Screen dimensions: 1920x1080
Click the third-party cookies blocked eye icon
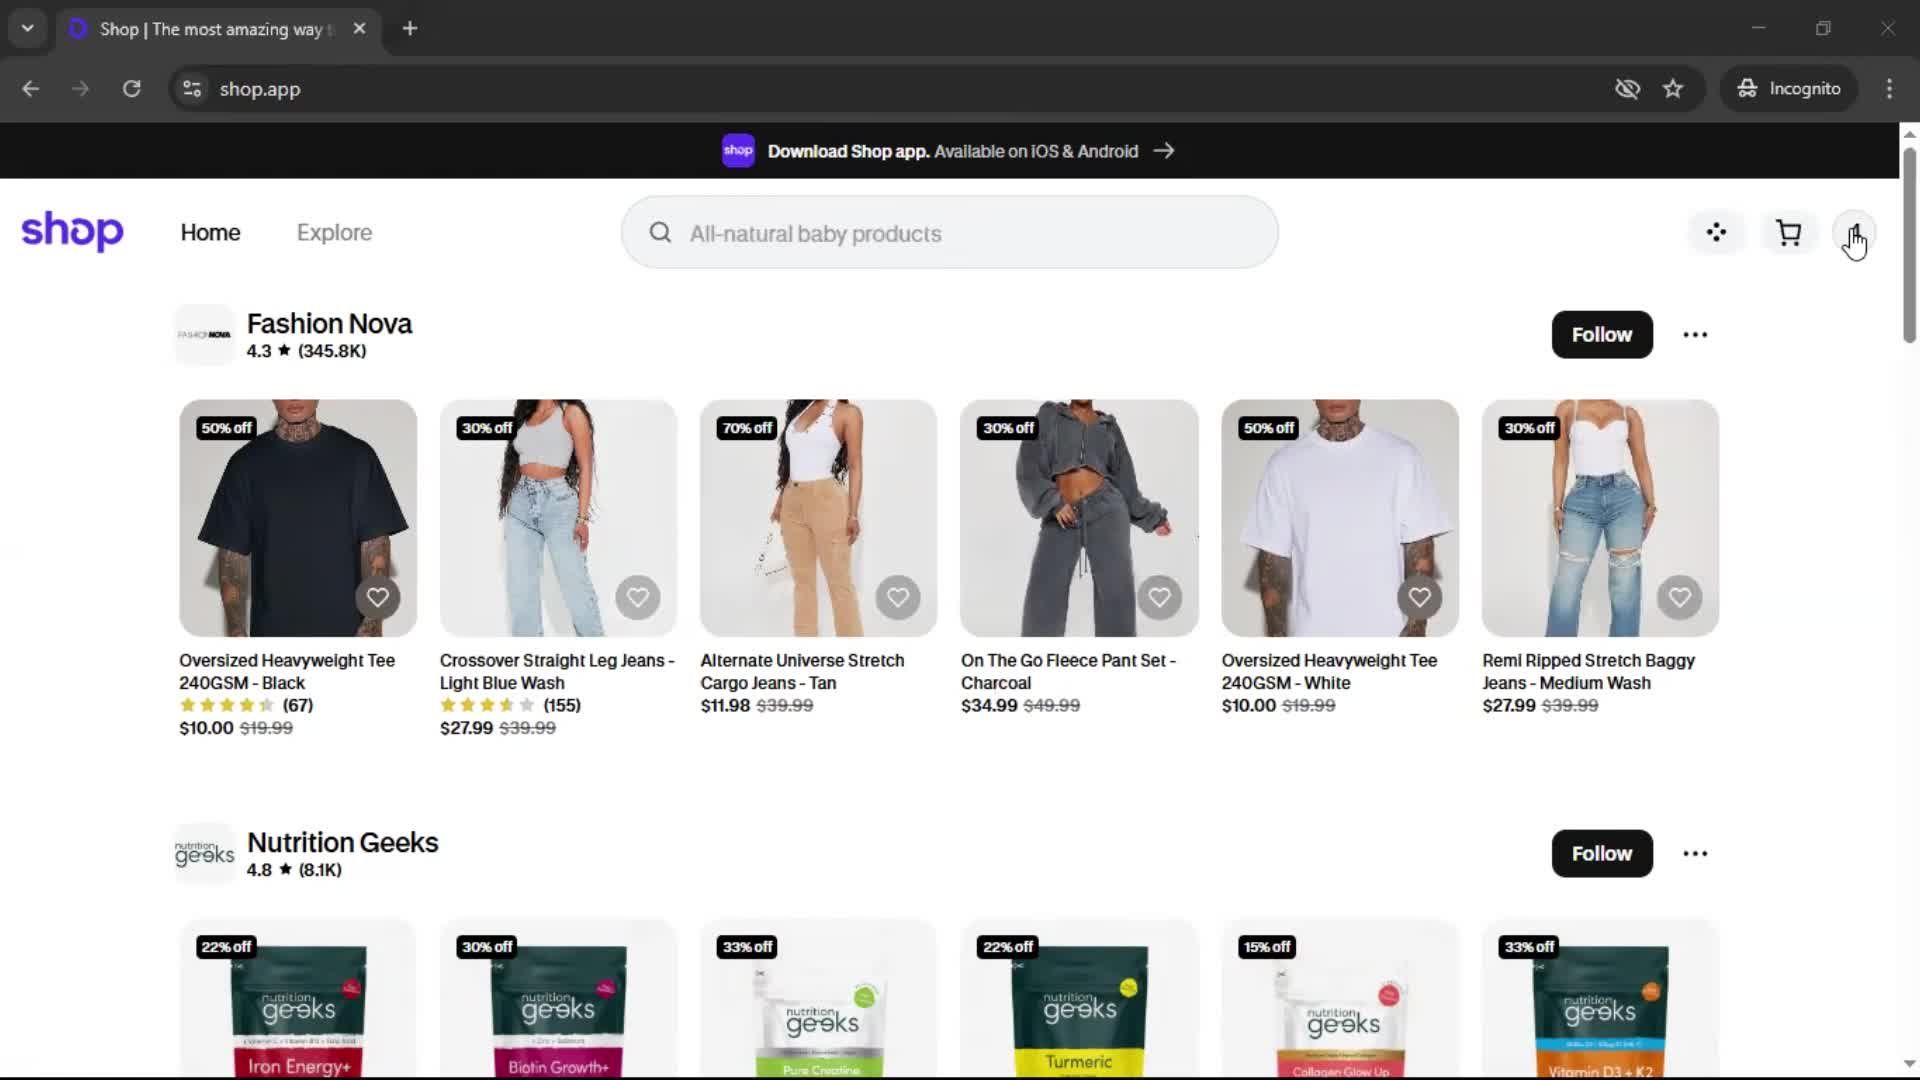[x=1627, y=89]
